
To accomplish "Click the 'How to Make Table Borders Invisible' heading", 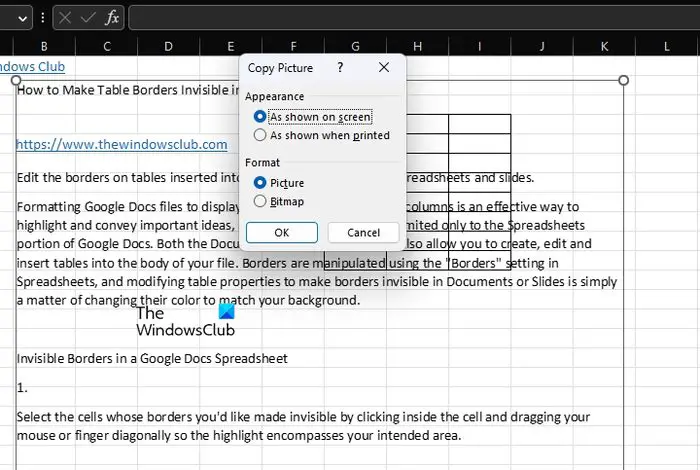I will [x=128, y=90].
